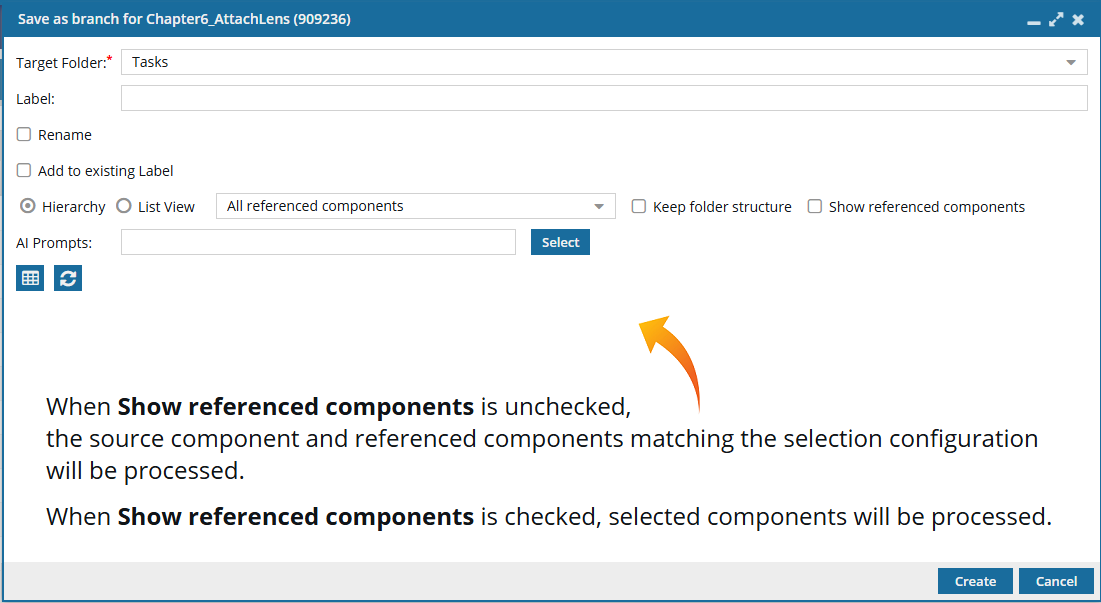Close the dialog with the X icon
The image size is (1101, 603).
(1079, 20)
